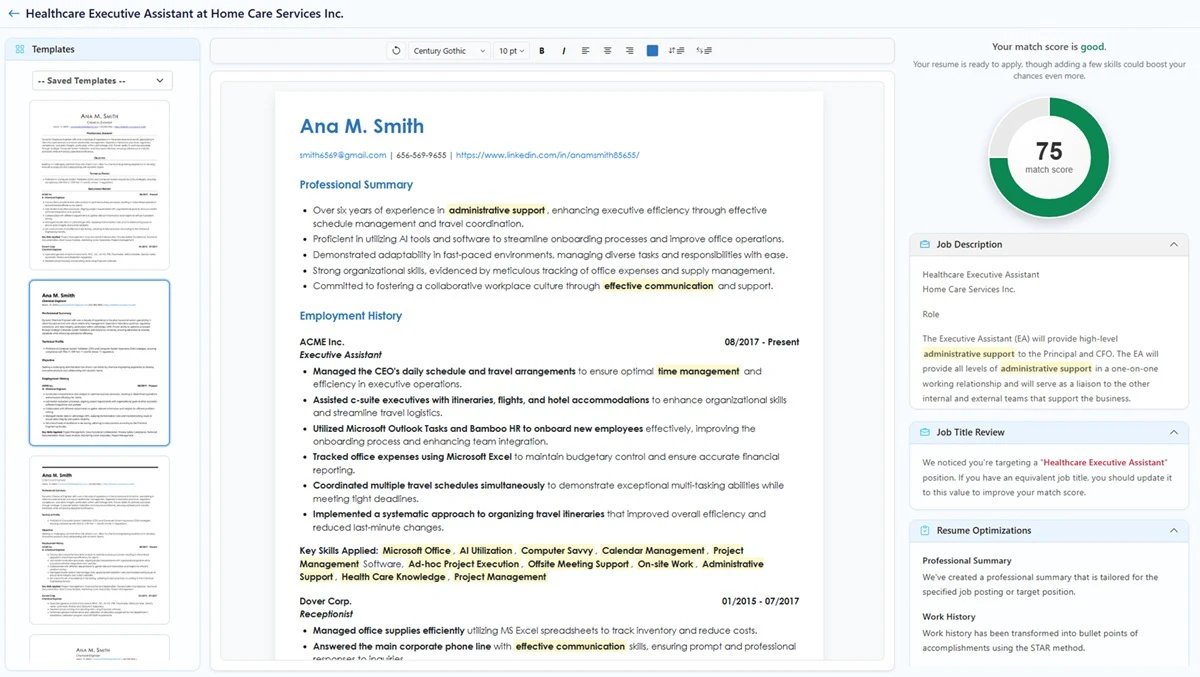Open the blue text color swatch
The image size is (1200, 677).
(x=652, y=50)
